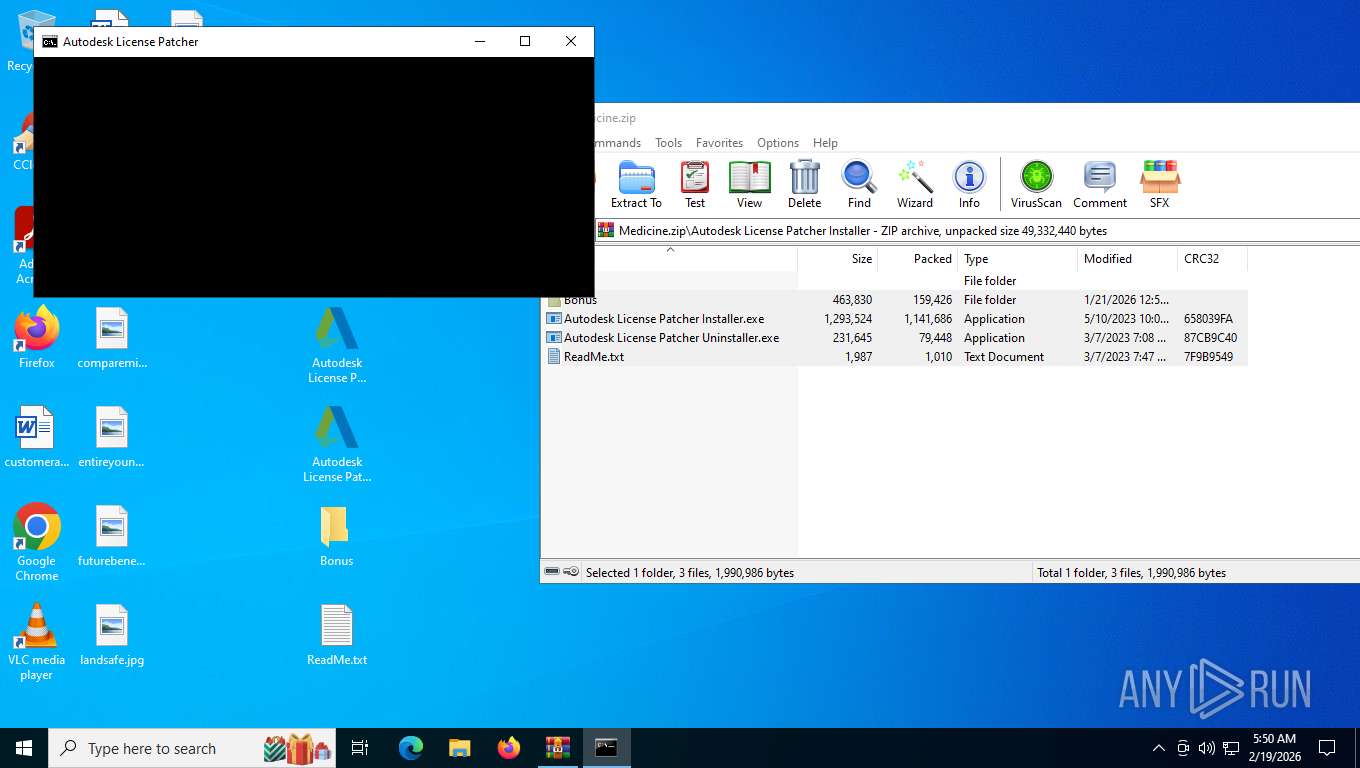
Task: Sort archive list by Size column
Action: (837, 259)
